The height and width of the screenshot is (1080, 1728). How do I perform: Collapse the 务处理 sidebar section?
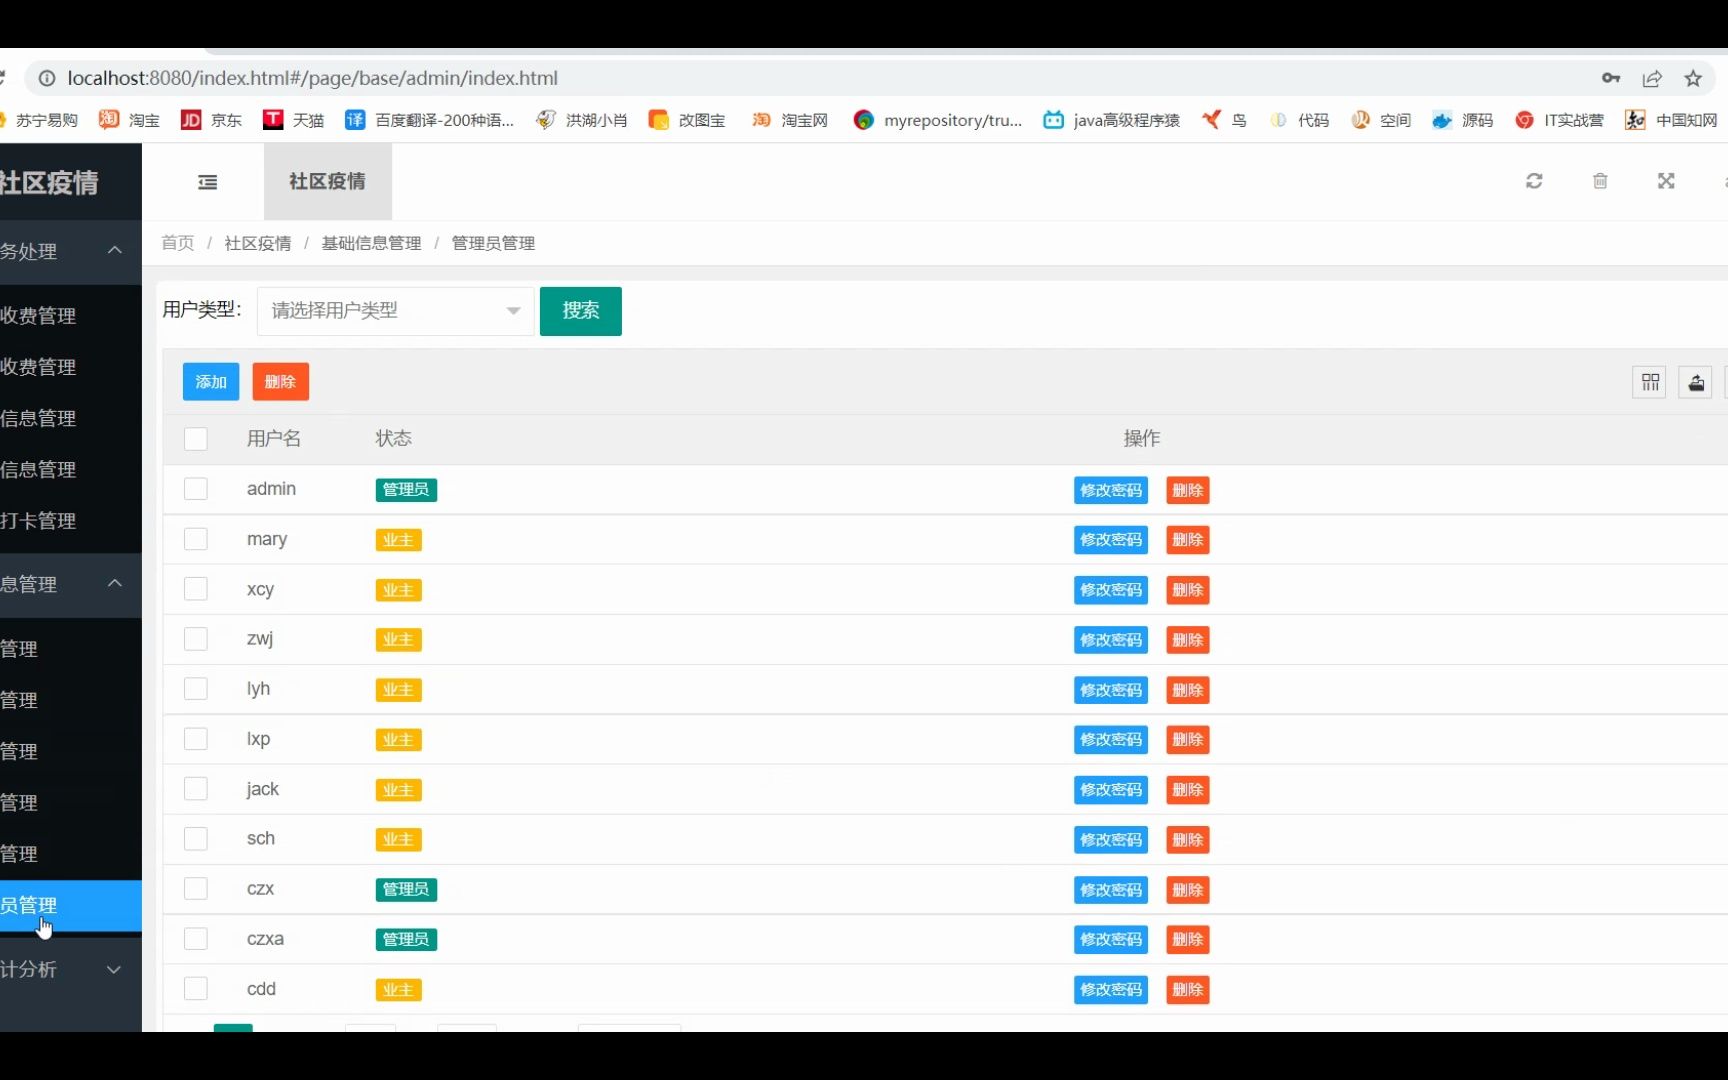(70, 251)
